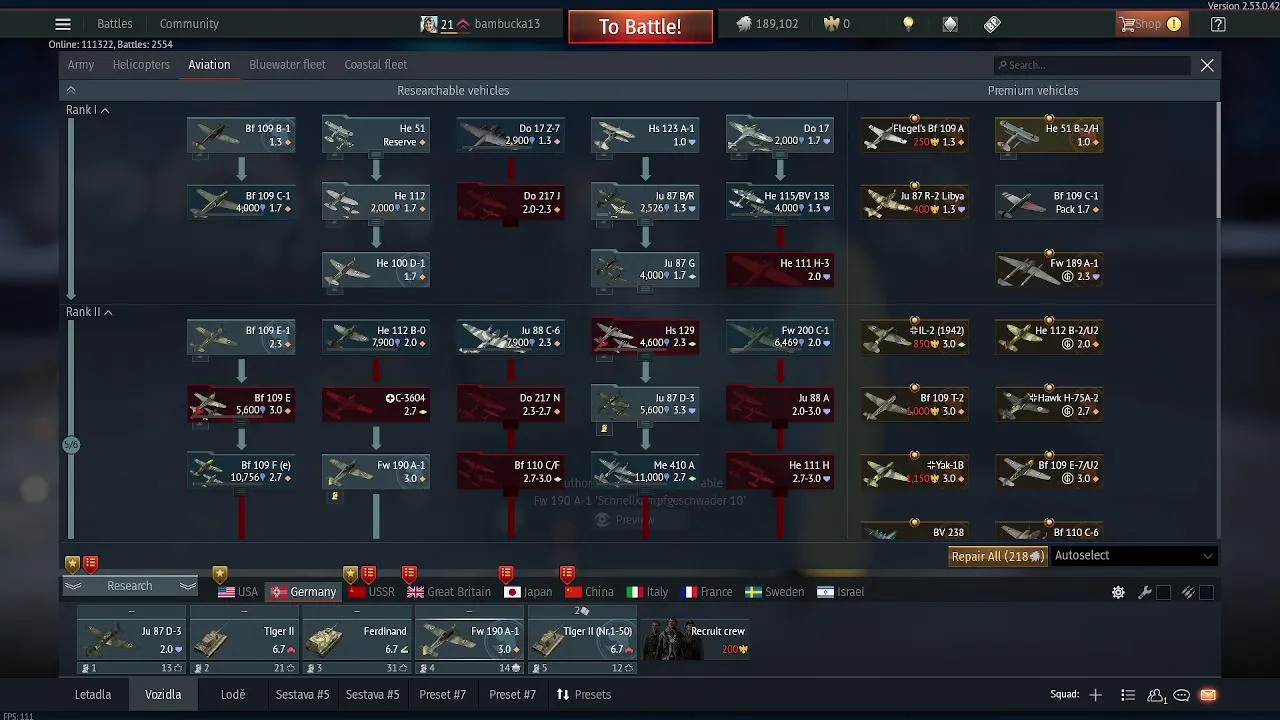Select the Letadla preset tab
The width and height of the screenshot is (1280, 720).
[93, 695]
